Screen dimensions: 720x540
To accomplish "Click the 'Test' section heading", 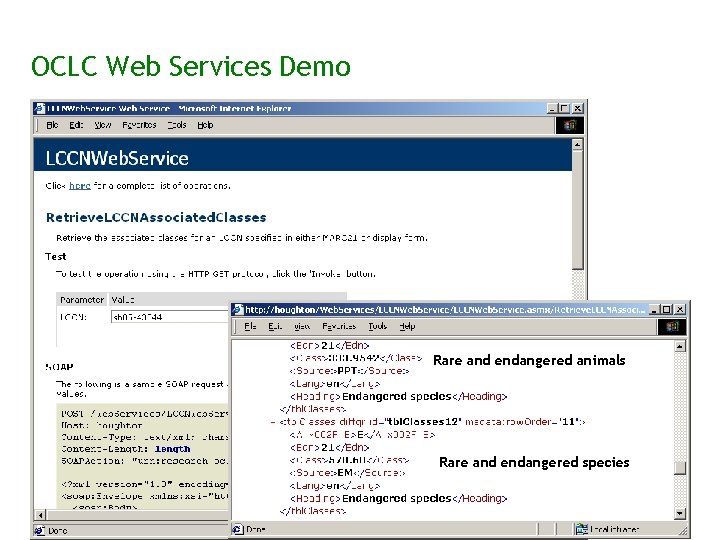I will 56,256.
